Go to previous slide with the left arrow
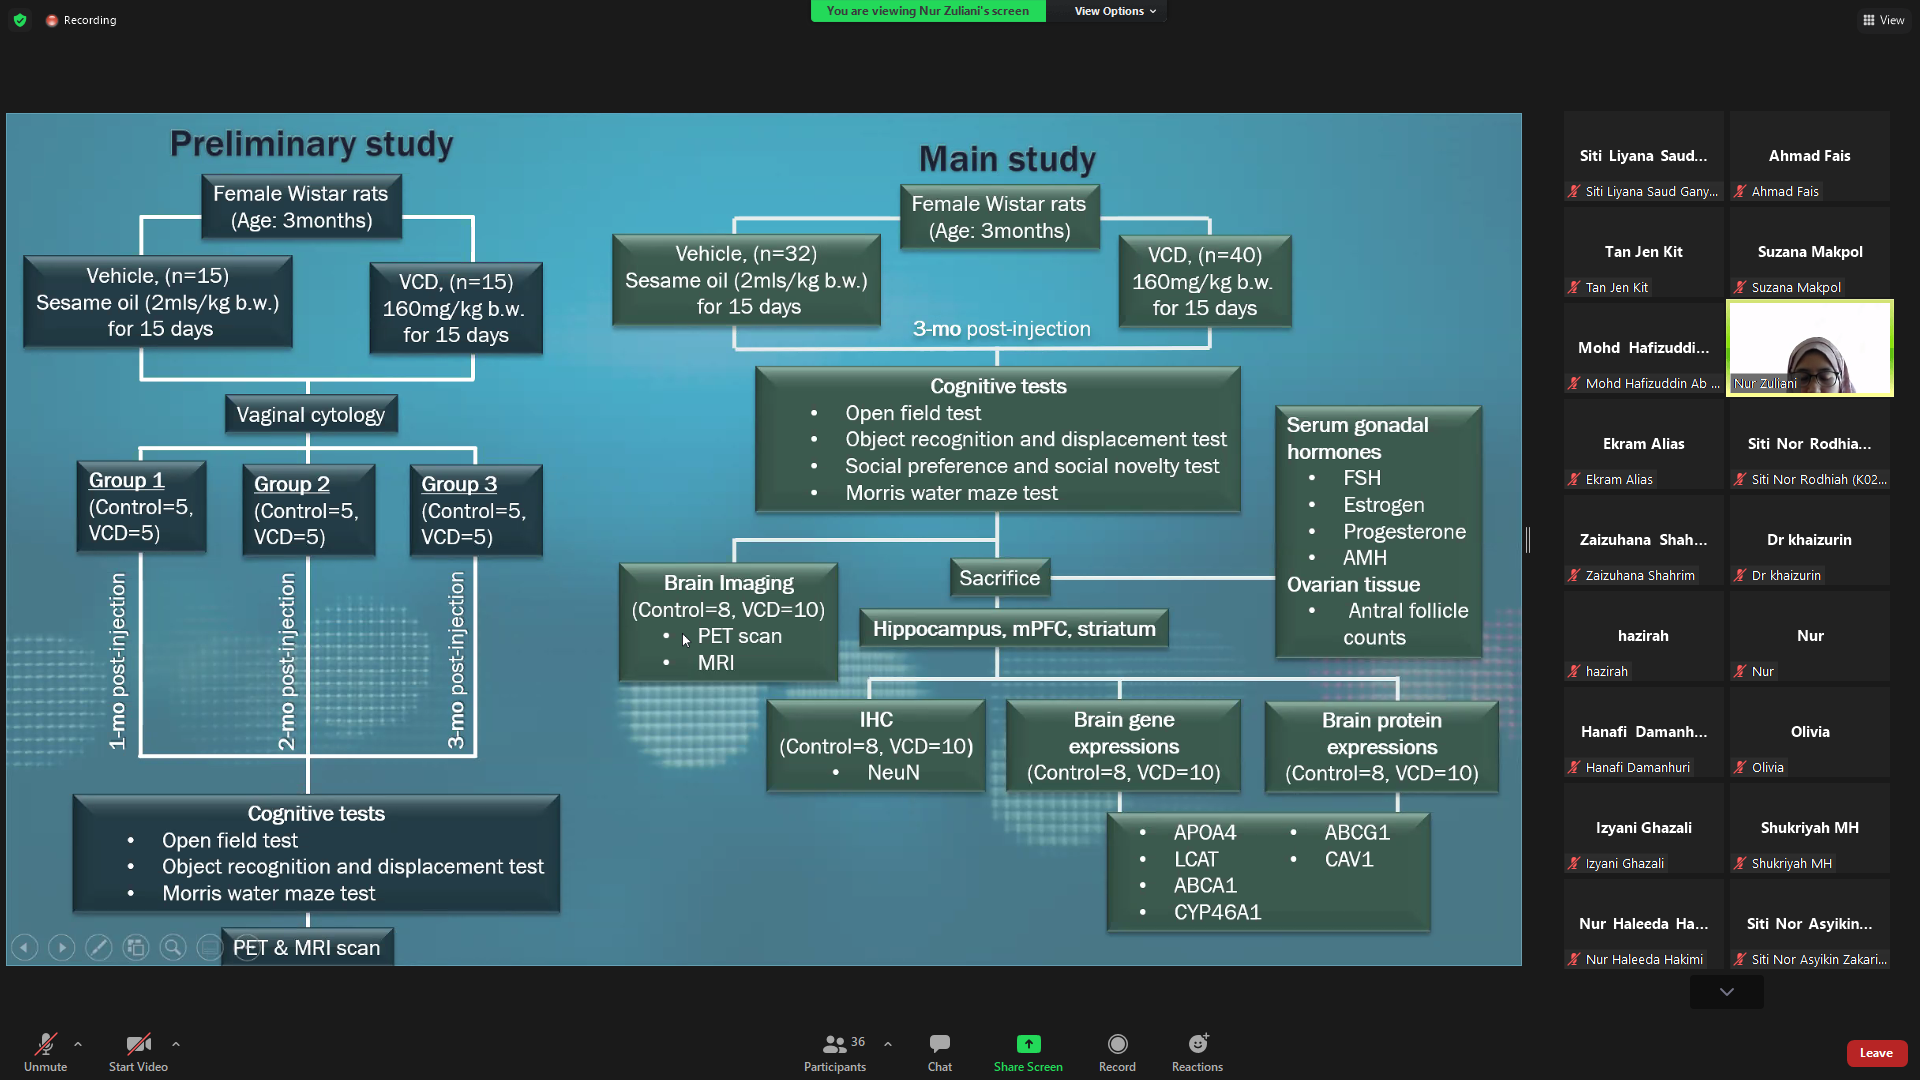The width and height of the screenshot is (1920, 1080). pos(25,947)
